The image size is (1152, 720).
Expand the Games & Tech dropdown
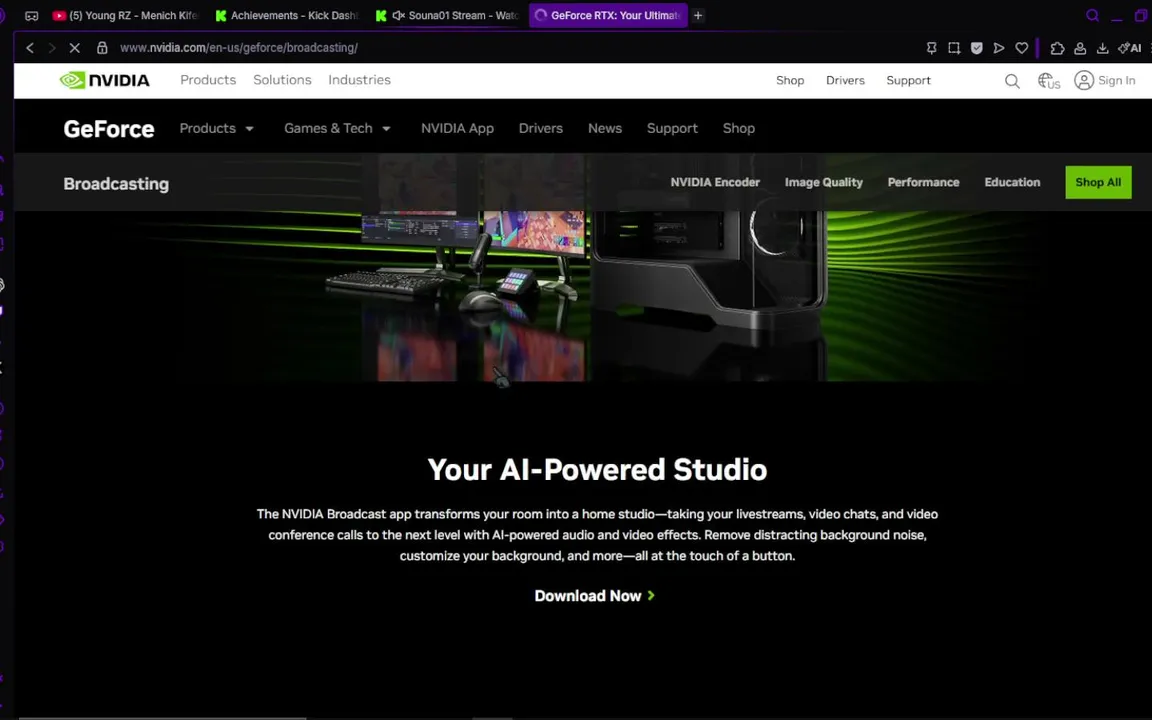(337, 128)
